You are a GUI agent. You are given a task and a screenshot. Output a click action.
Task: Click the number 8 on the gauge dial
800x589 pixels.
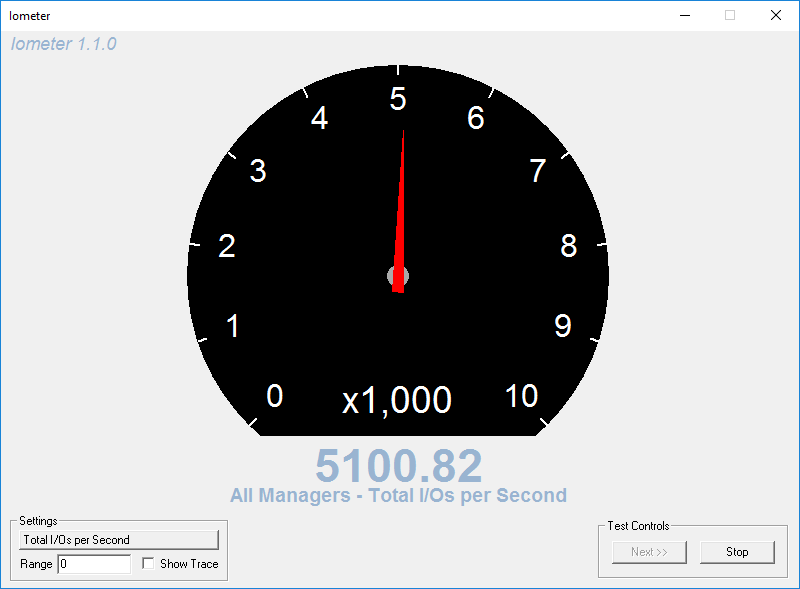(568, 246)
